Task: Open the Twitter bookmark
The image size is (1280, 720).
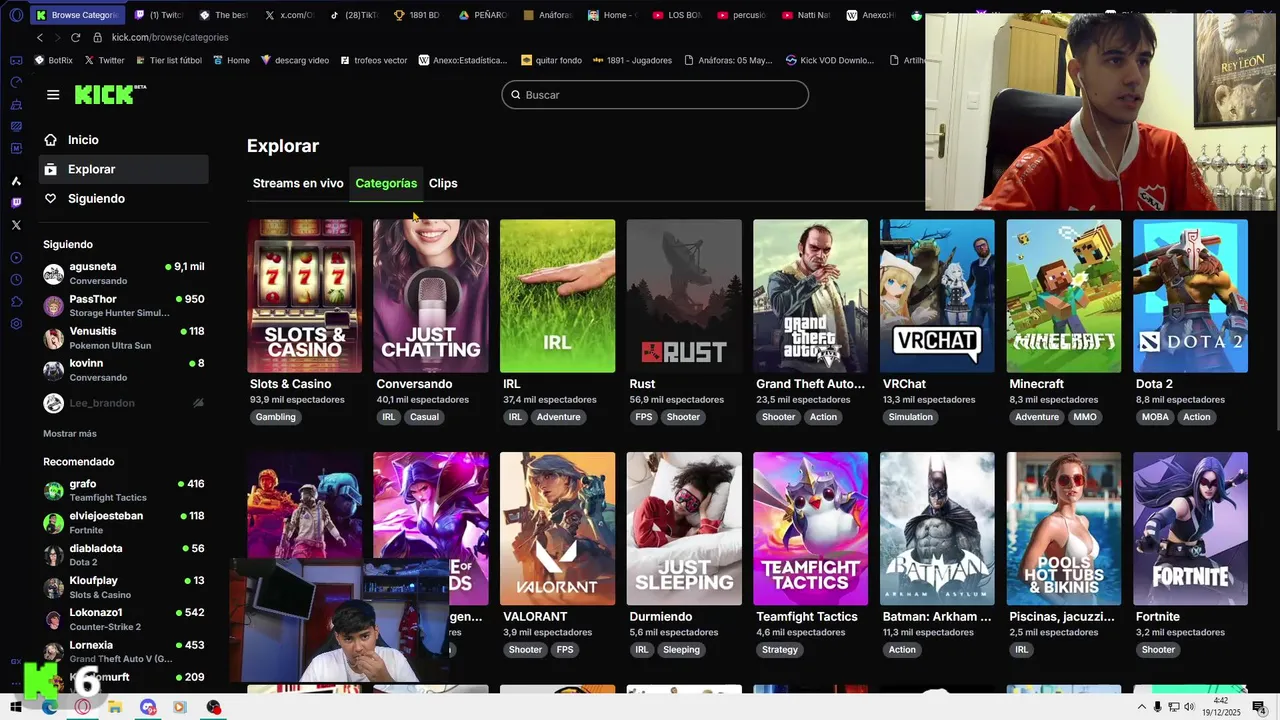Action: coord(104,60)
